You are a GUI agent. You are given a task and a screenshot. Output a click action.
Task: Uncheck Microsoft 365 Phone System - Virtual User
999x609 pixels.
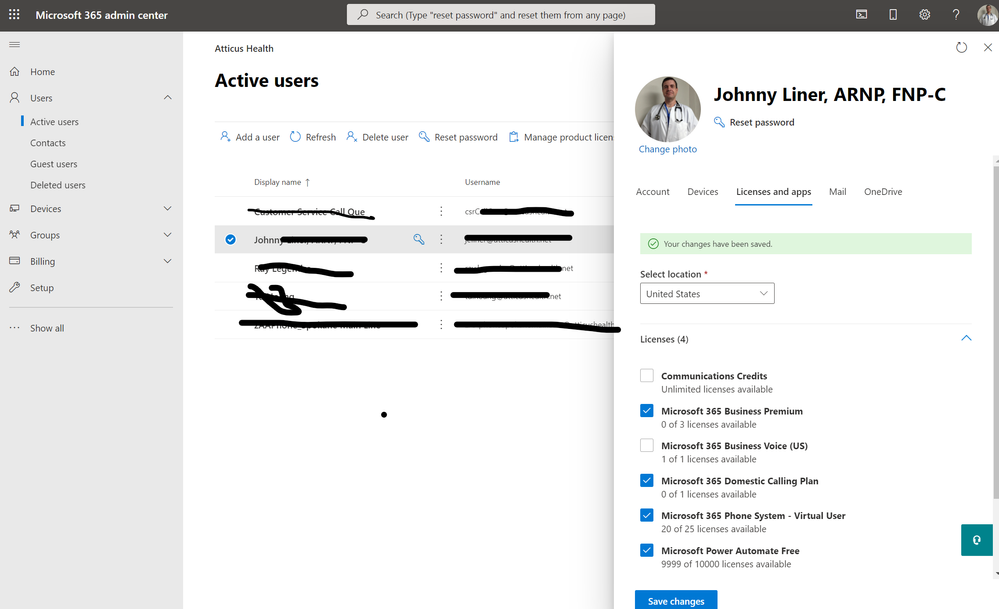[647, 515]
